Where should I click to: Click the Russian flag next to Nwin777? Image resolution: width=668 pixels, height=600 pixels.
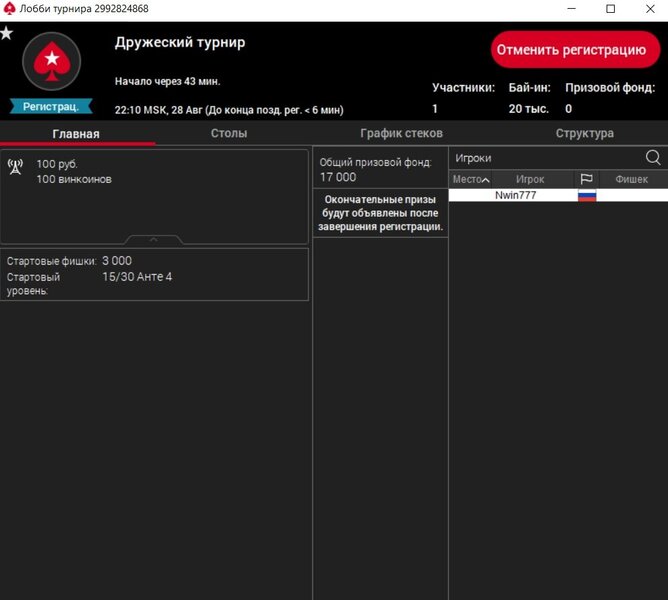587,196
